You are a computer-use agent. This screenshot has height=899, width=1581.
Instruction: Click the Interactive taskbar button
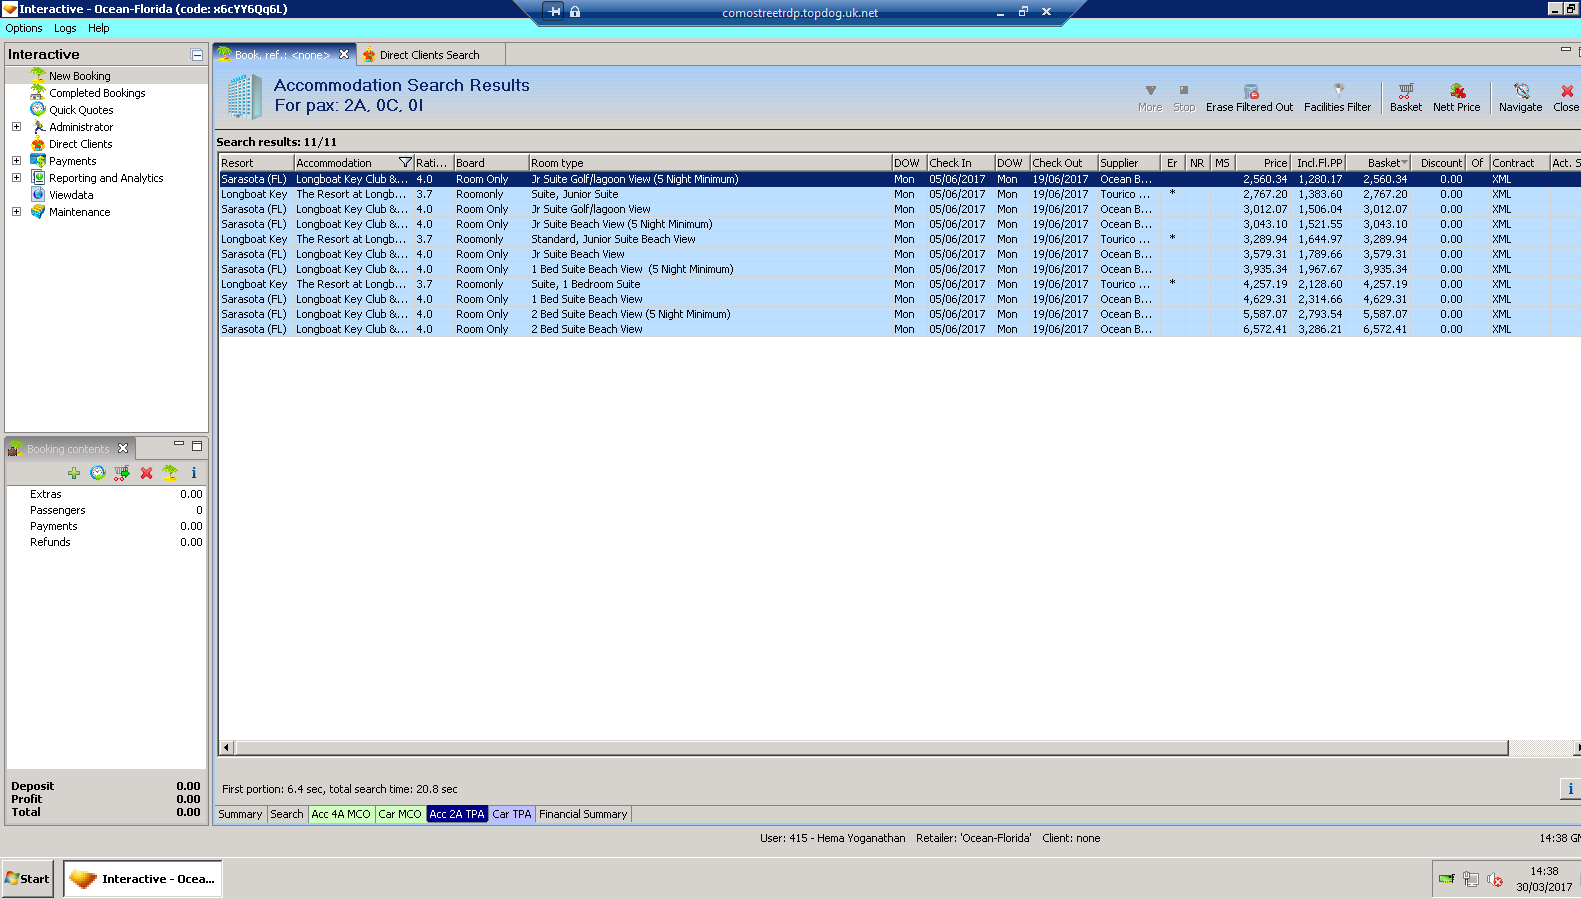click(143, 879)
